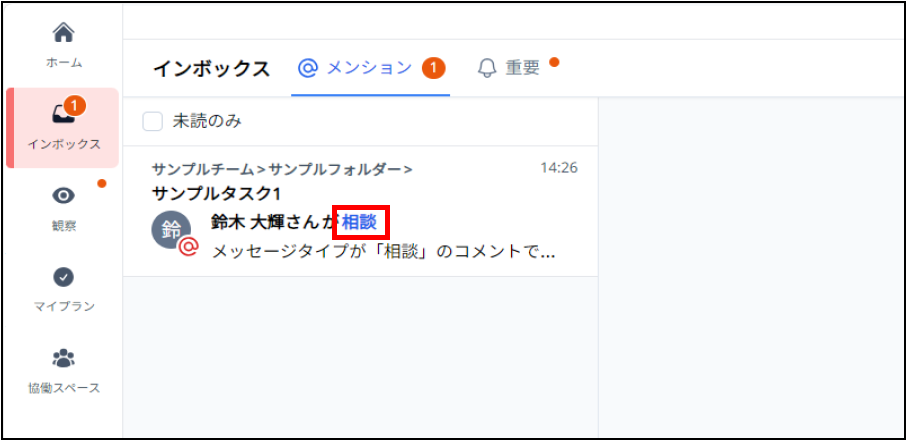The height and width of the screenshot is (441, 907).
Task: Click the bell icon beside 重要
Action: click(x=487, y=68)
